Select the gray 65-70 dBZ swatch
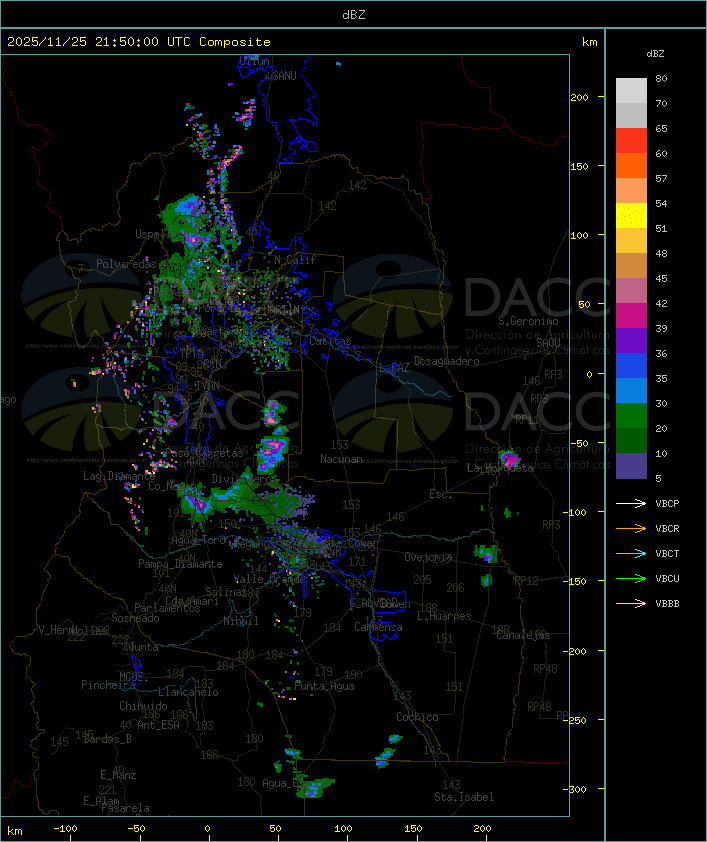This screenshot has width=707, height=842. pos(631,115)
